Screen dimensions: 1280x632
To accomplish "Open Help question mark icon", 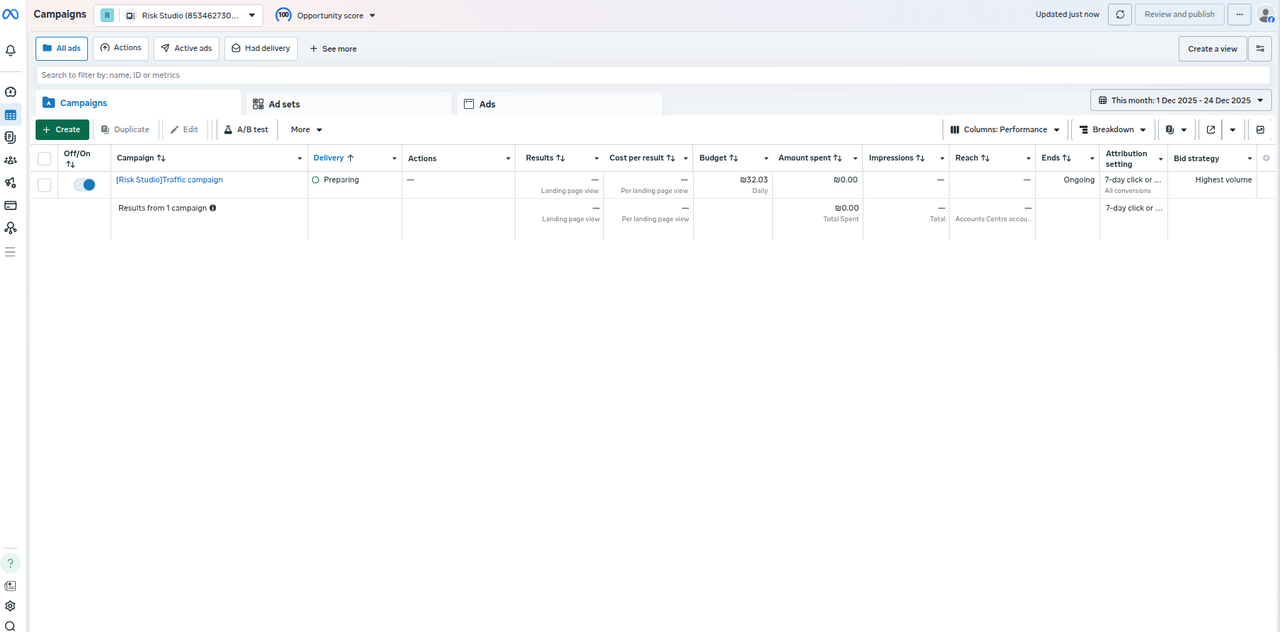I will (11, 563).
